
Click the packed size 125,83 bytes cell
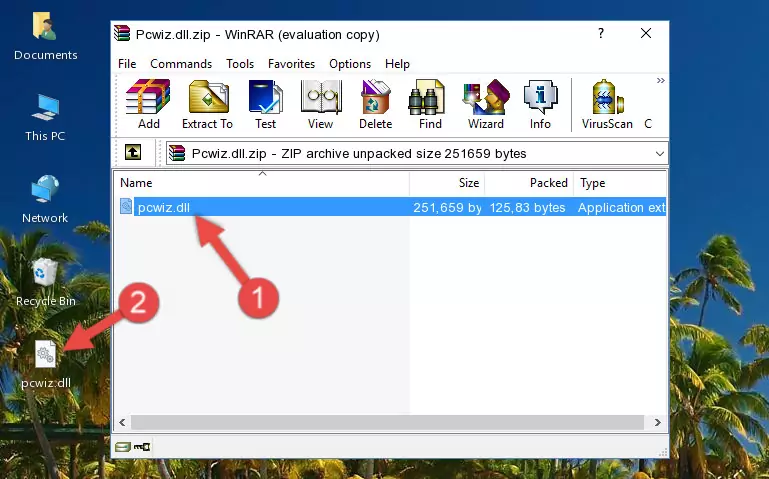(x=527, y=207)
